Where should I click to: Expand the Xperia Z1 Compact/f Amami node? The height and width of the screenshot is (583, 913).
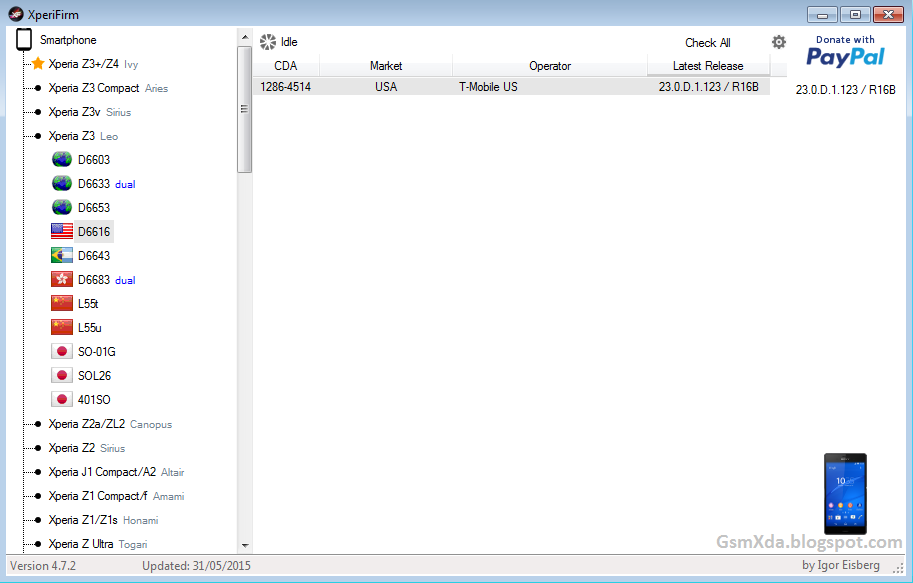pyautogui.click(x=38, y=496)
